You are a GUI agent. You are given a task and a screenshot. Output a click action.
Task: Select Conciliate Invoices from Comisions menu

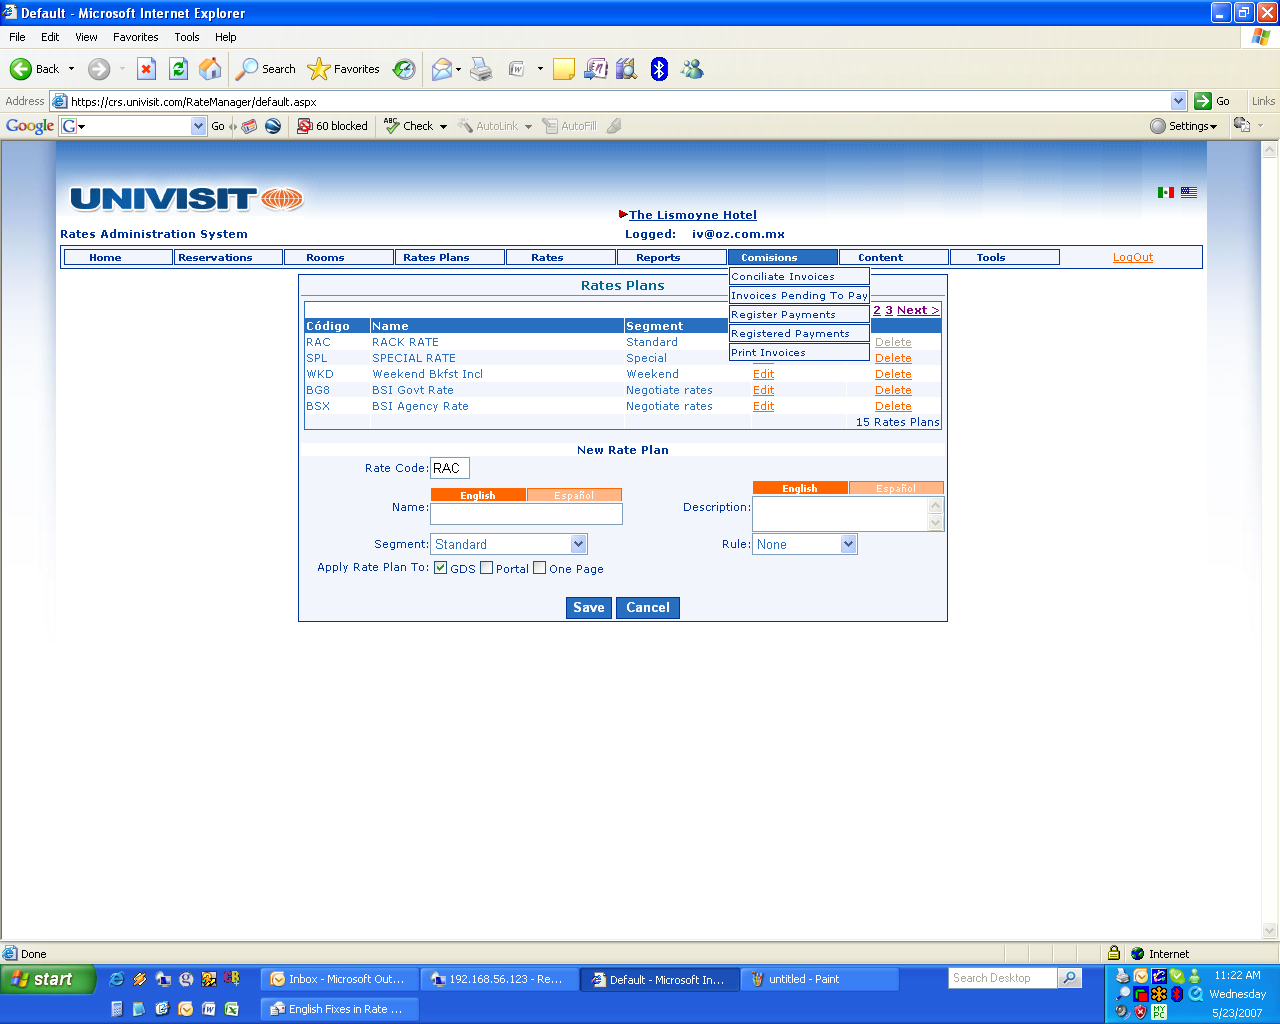click(x=783, y=277)
